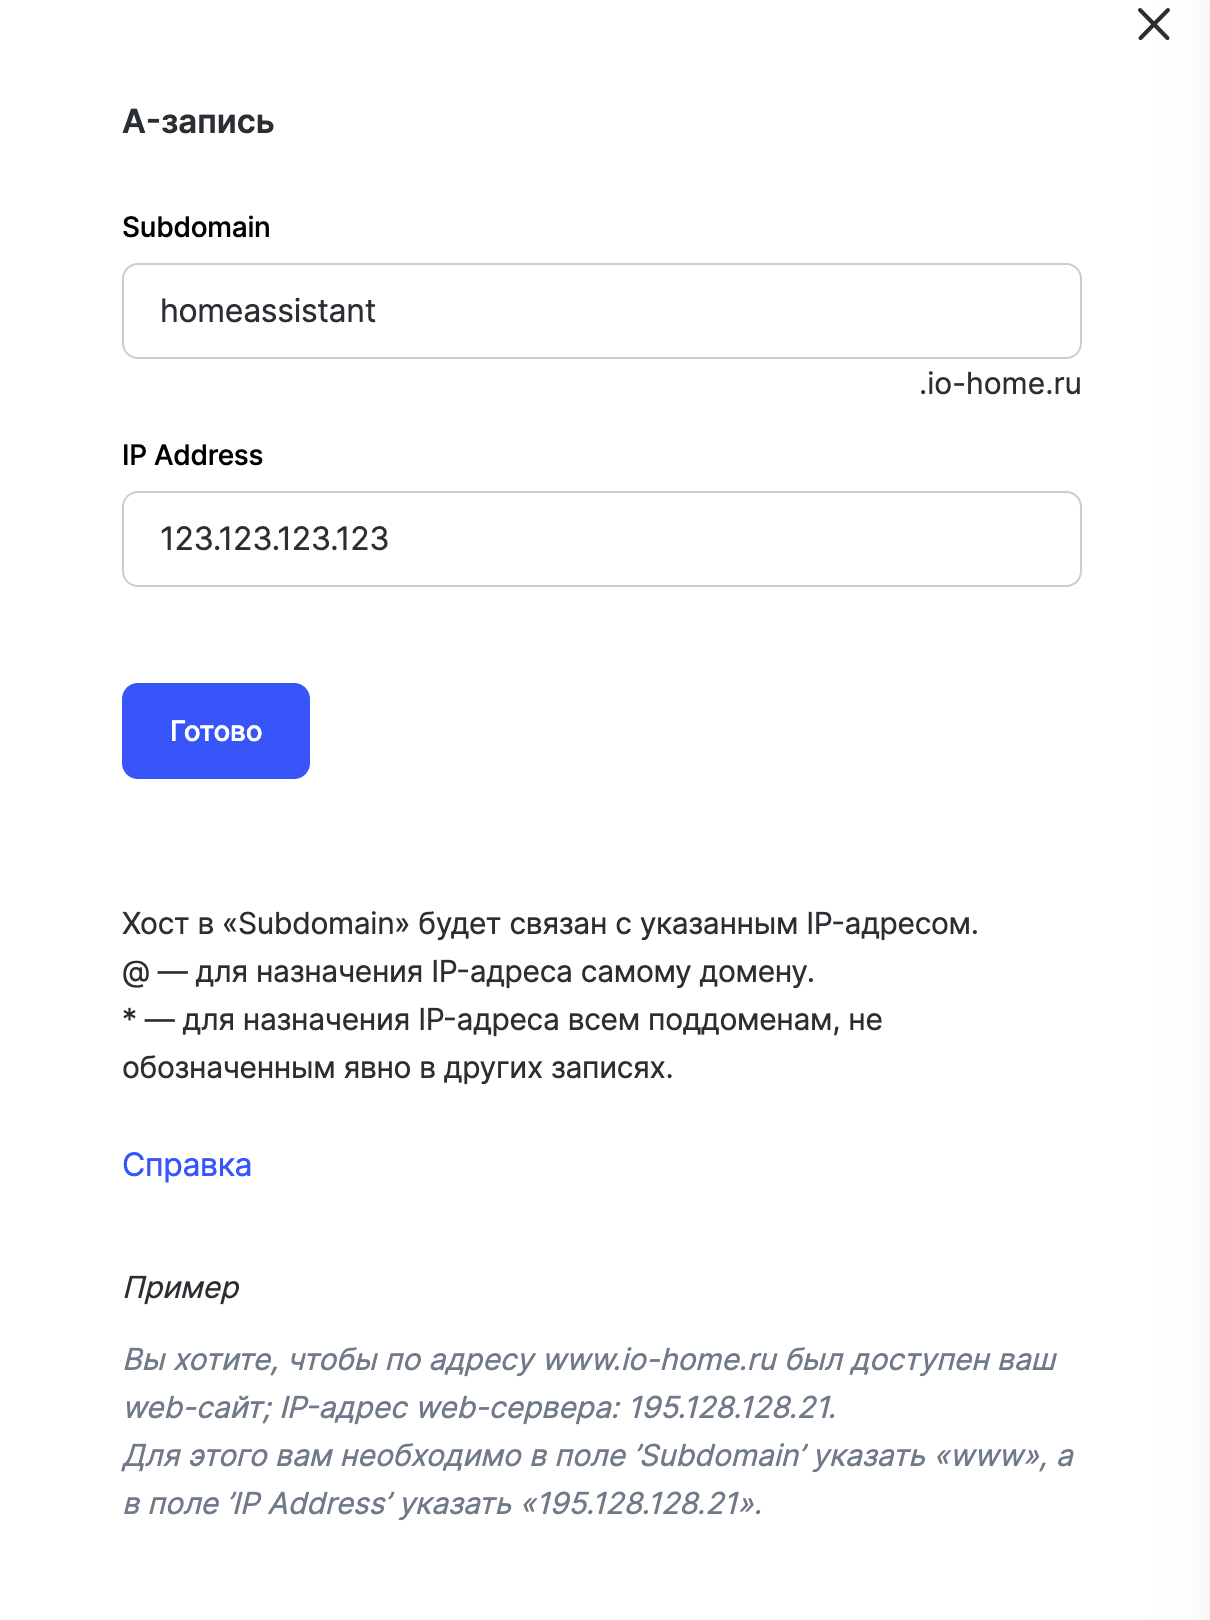Screen dimensions: 1210x1620
Task: Dismiss the form using the close icon
Action: 1155,25
